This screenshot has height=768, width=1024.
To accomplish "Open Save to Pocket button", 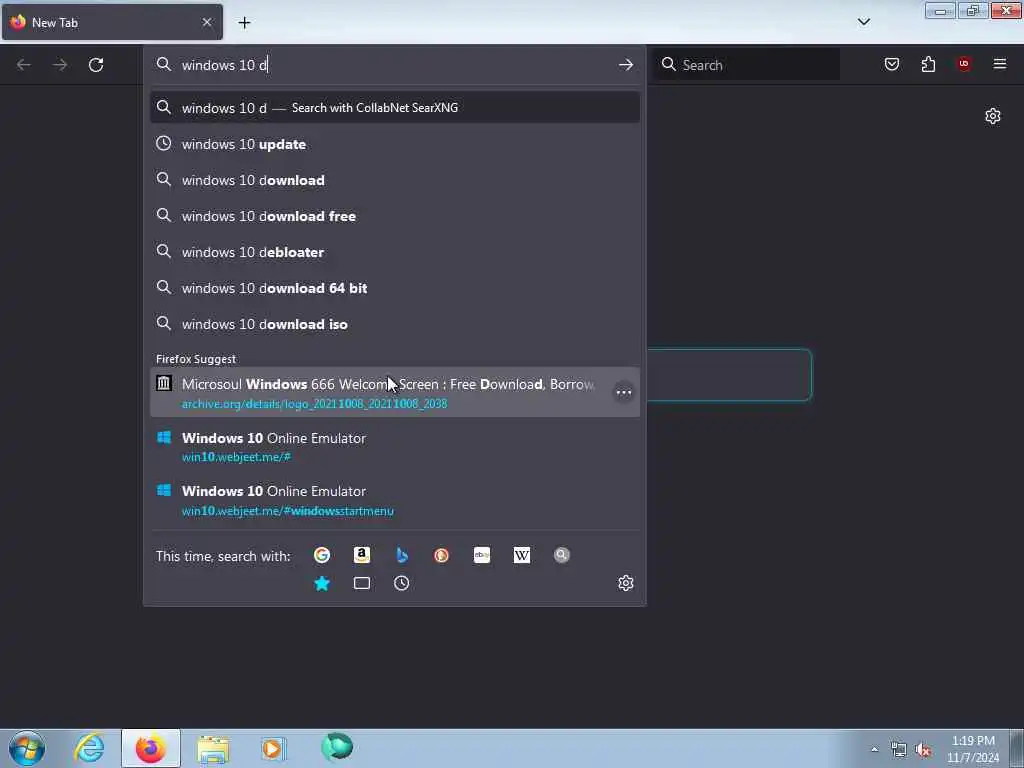I will [x=892, y=64].
